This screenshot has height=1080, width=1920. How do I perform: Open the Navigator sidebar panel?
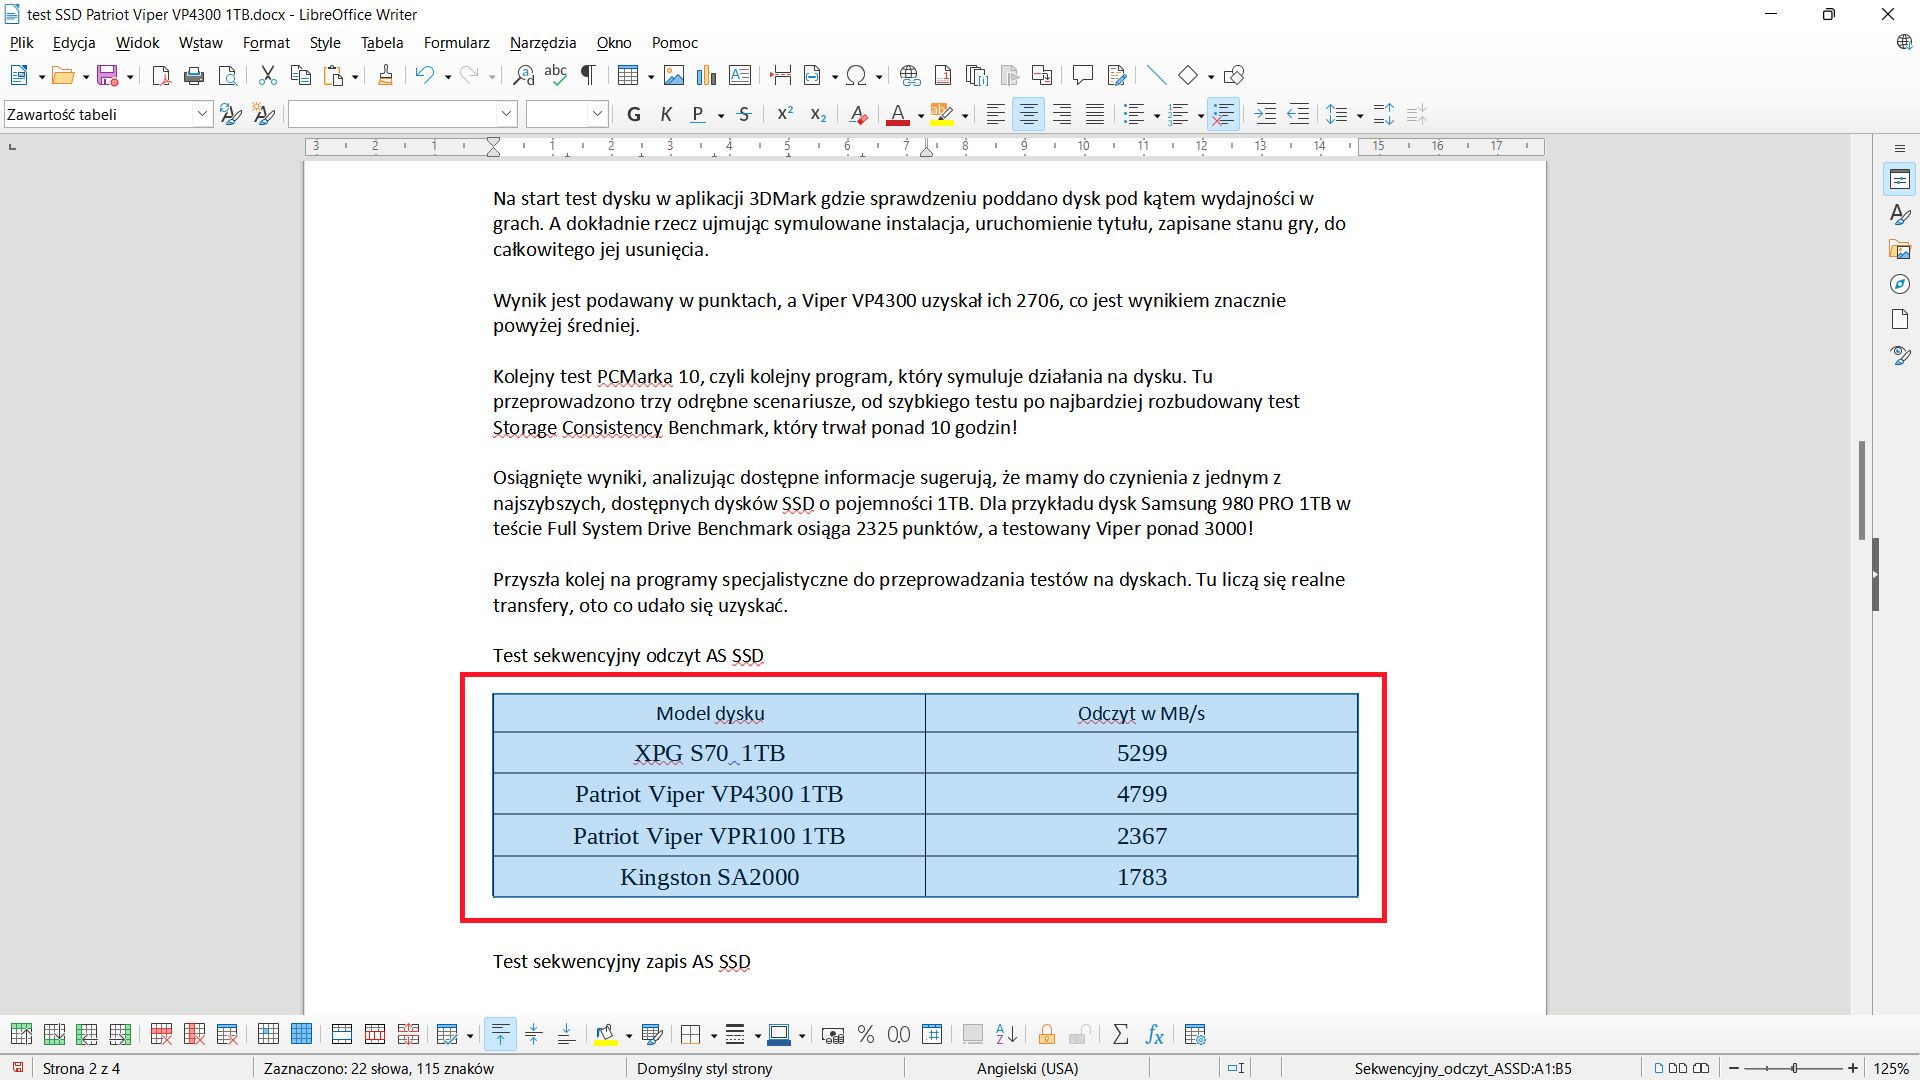click(x=1900, y=285)
